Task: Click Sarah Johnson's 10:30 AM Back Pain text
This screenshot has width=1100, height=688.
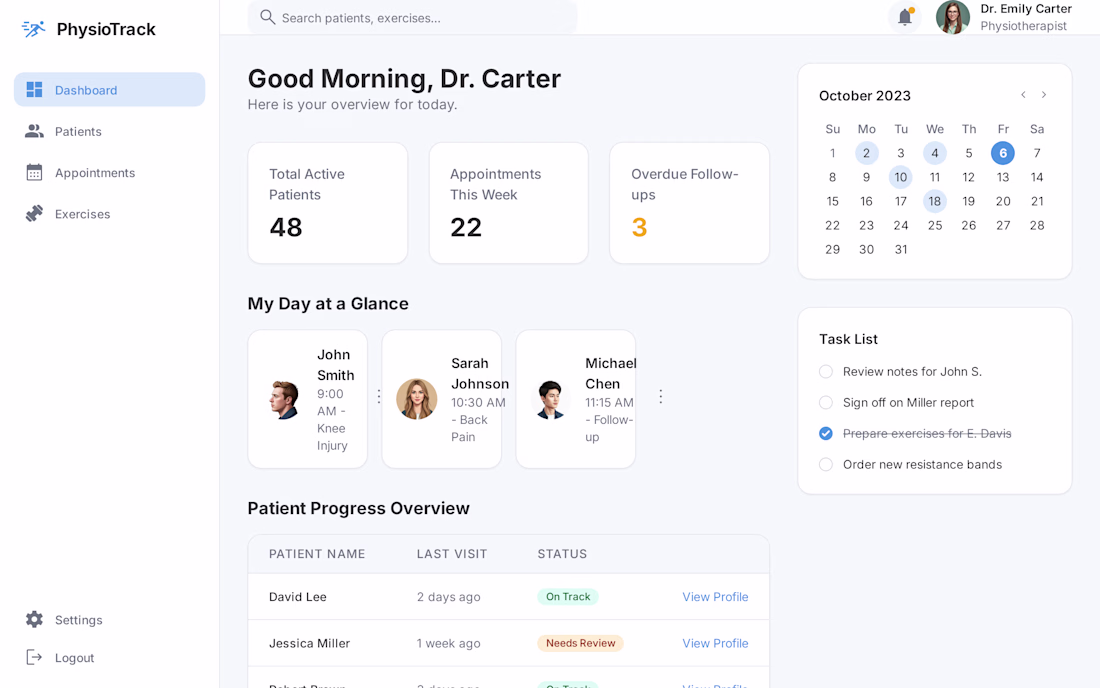Action: click(x=478, y=419)
